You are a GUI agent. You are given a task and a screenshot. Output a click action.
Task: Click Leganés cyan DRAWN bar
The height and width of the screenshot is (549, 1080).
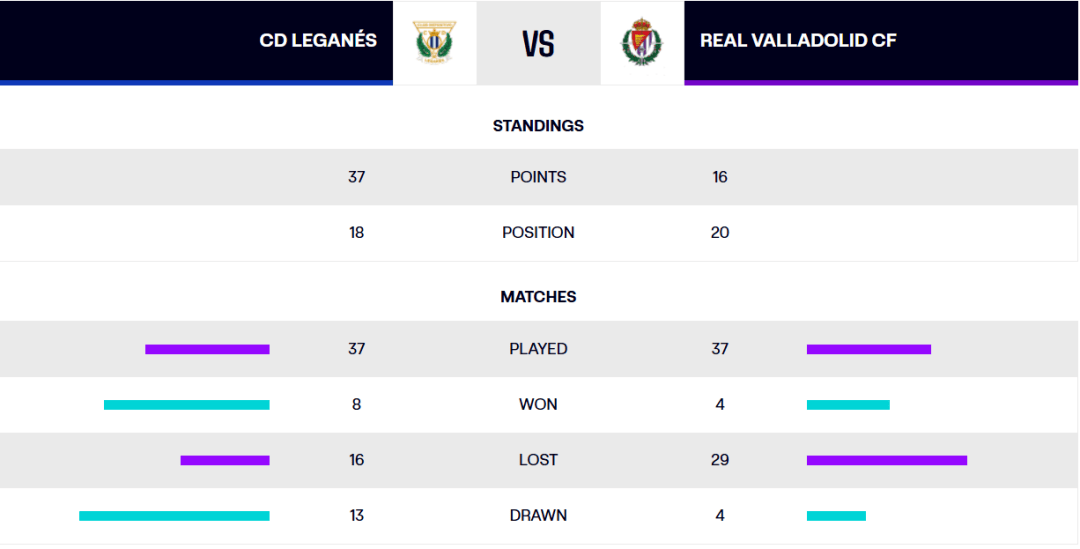click(x=174, y=516)
